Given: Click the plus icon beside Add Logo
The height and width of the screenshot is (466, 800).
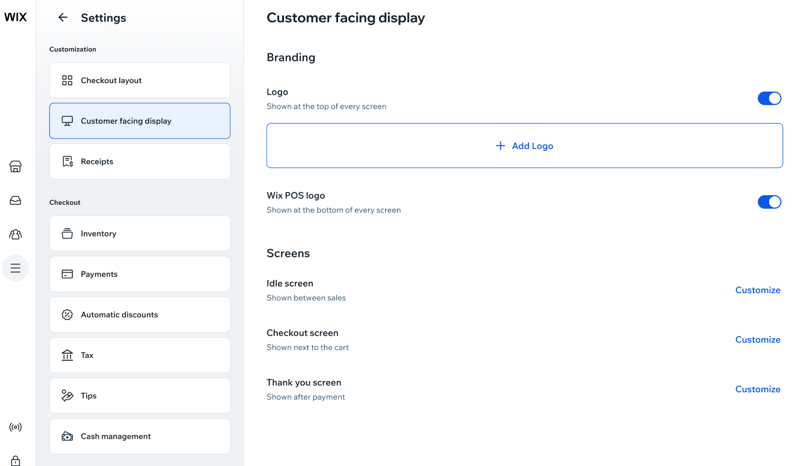Looking at the screenshot, I should pyautogui.click(x=500, y=146).
